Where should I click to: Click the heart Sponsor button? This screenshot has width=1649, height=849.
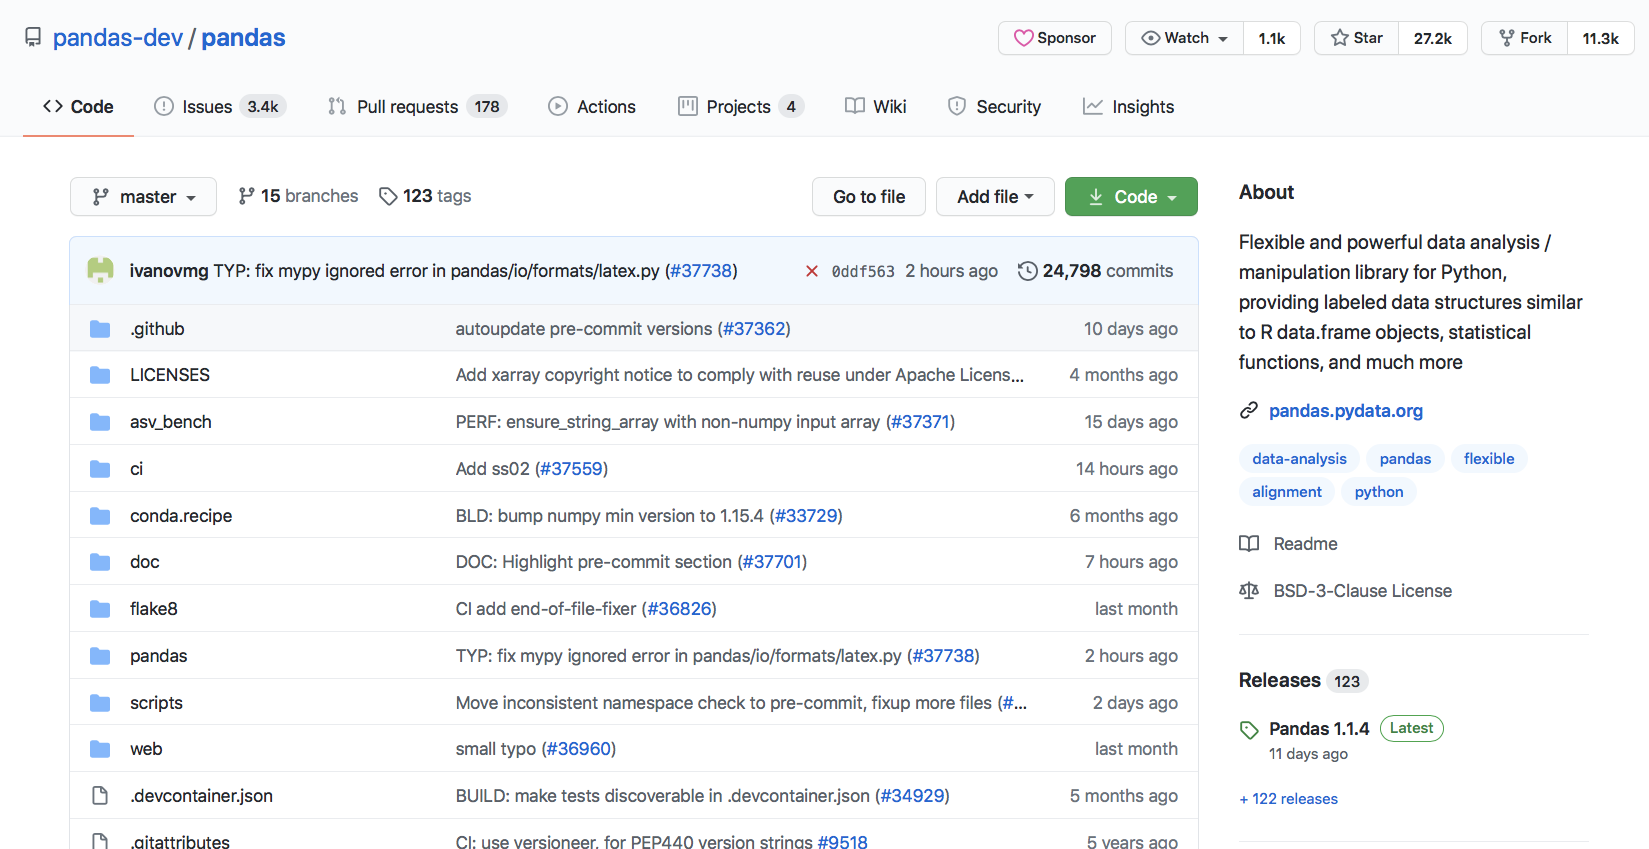(x=1055, y=38)
